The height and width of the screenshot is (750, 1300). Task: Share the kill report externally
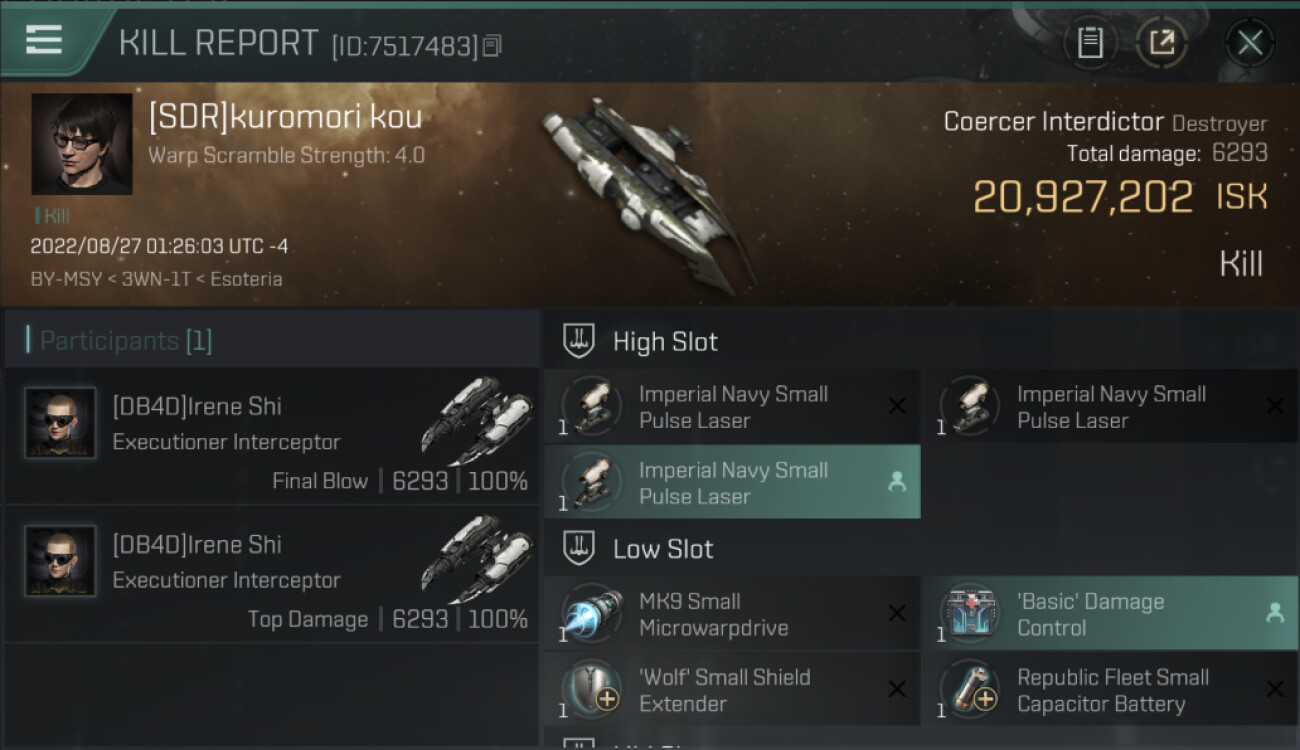1161,43
